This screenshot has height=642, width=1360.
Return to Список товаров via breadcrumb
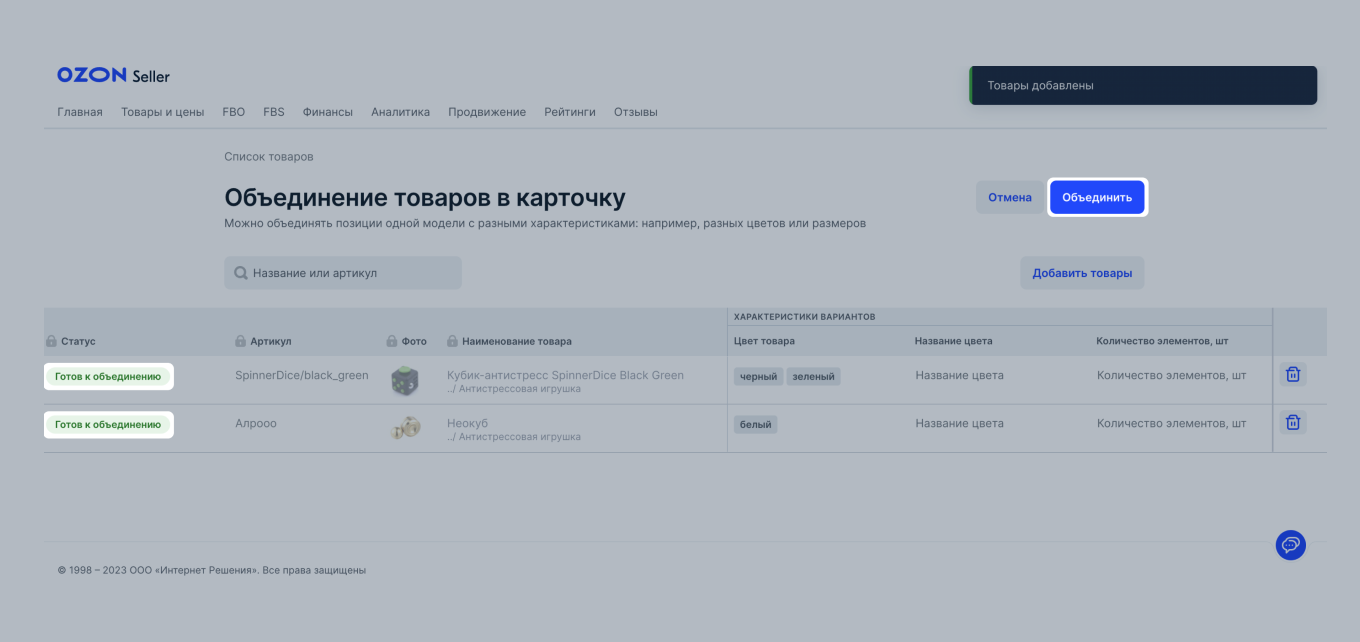268,156
